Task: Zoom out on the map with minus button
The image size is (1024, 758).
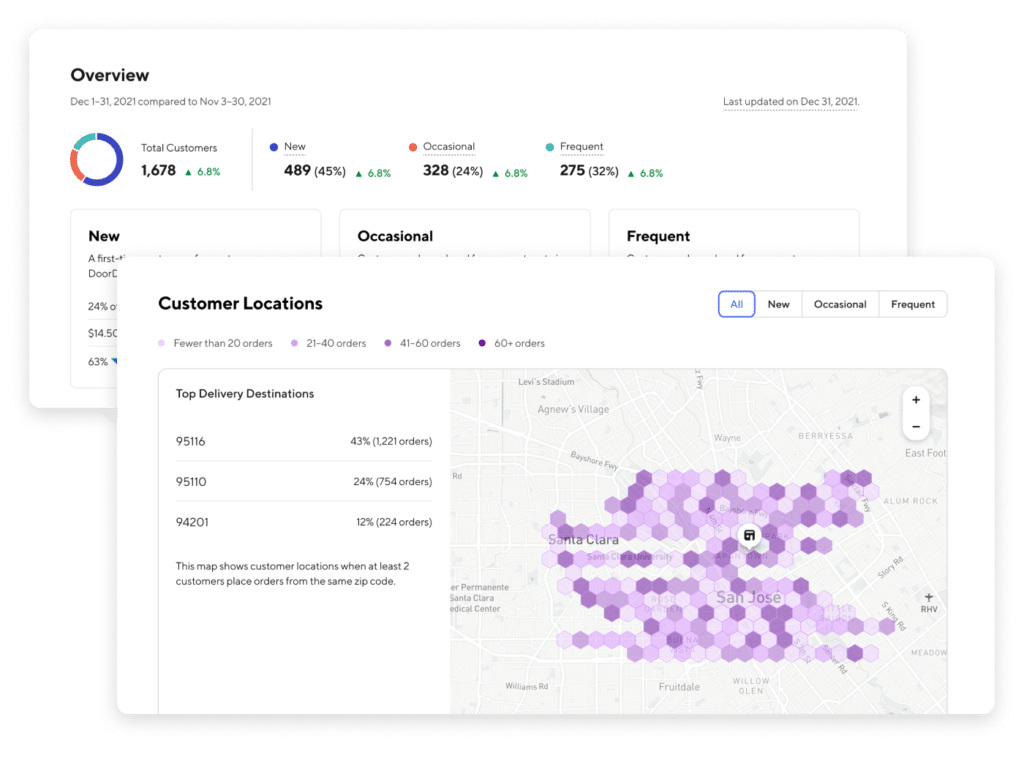Action: click(916, 427)
